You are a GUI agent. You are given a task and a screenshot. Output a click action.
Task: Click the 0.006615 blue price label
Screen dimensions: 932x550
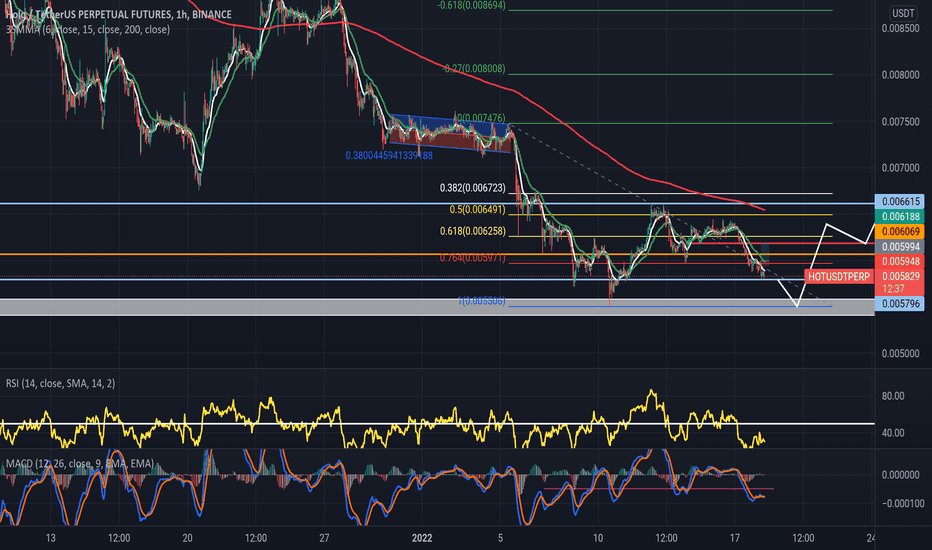coord(899,201)
